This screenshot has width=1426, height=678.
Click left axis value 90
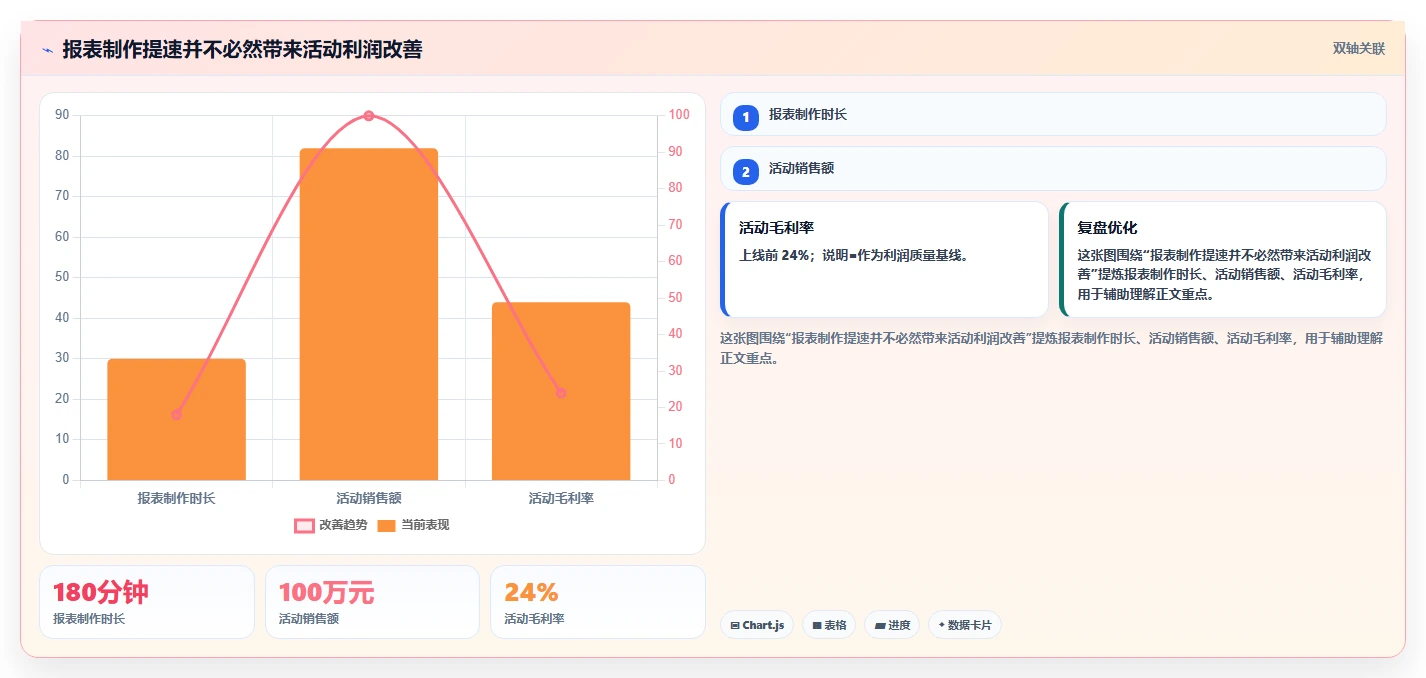(x=63, y=115)
